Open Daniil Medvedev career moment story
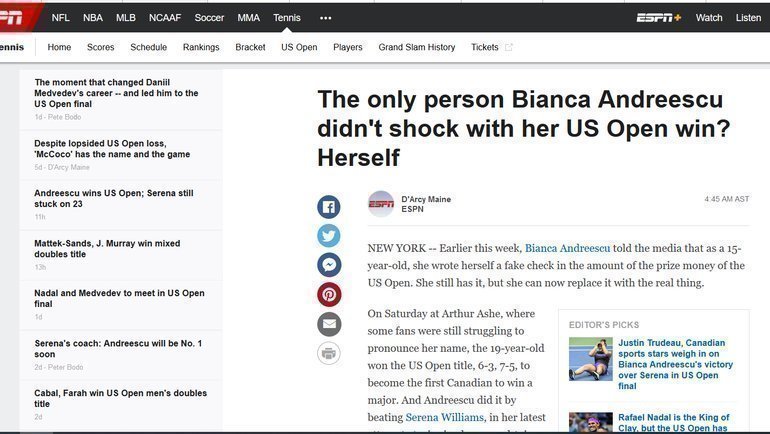This screenshot has width=770, height=434. click(x=116, y=93)
